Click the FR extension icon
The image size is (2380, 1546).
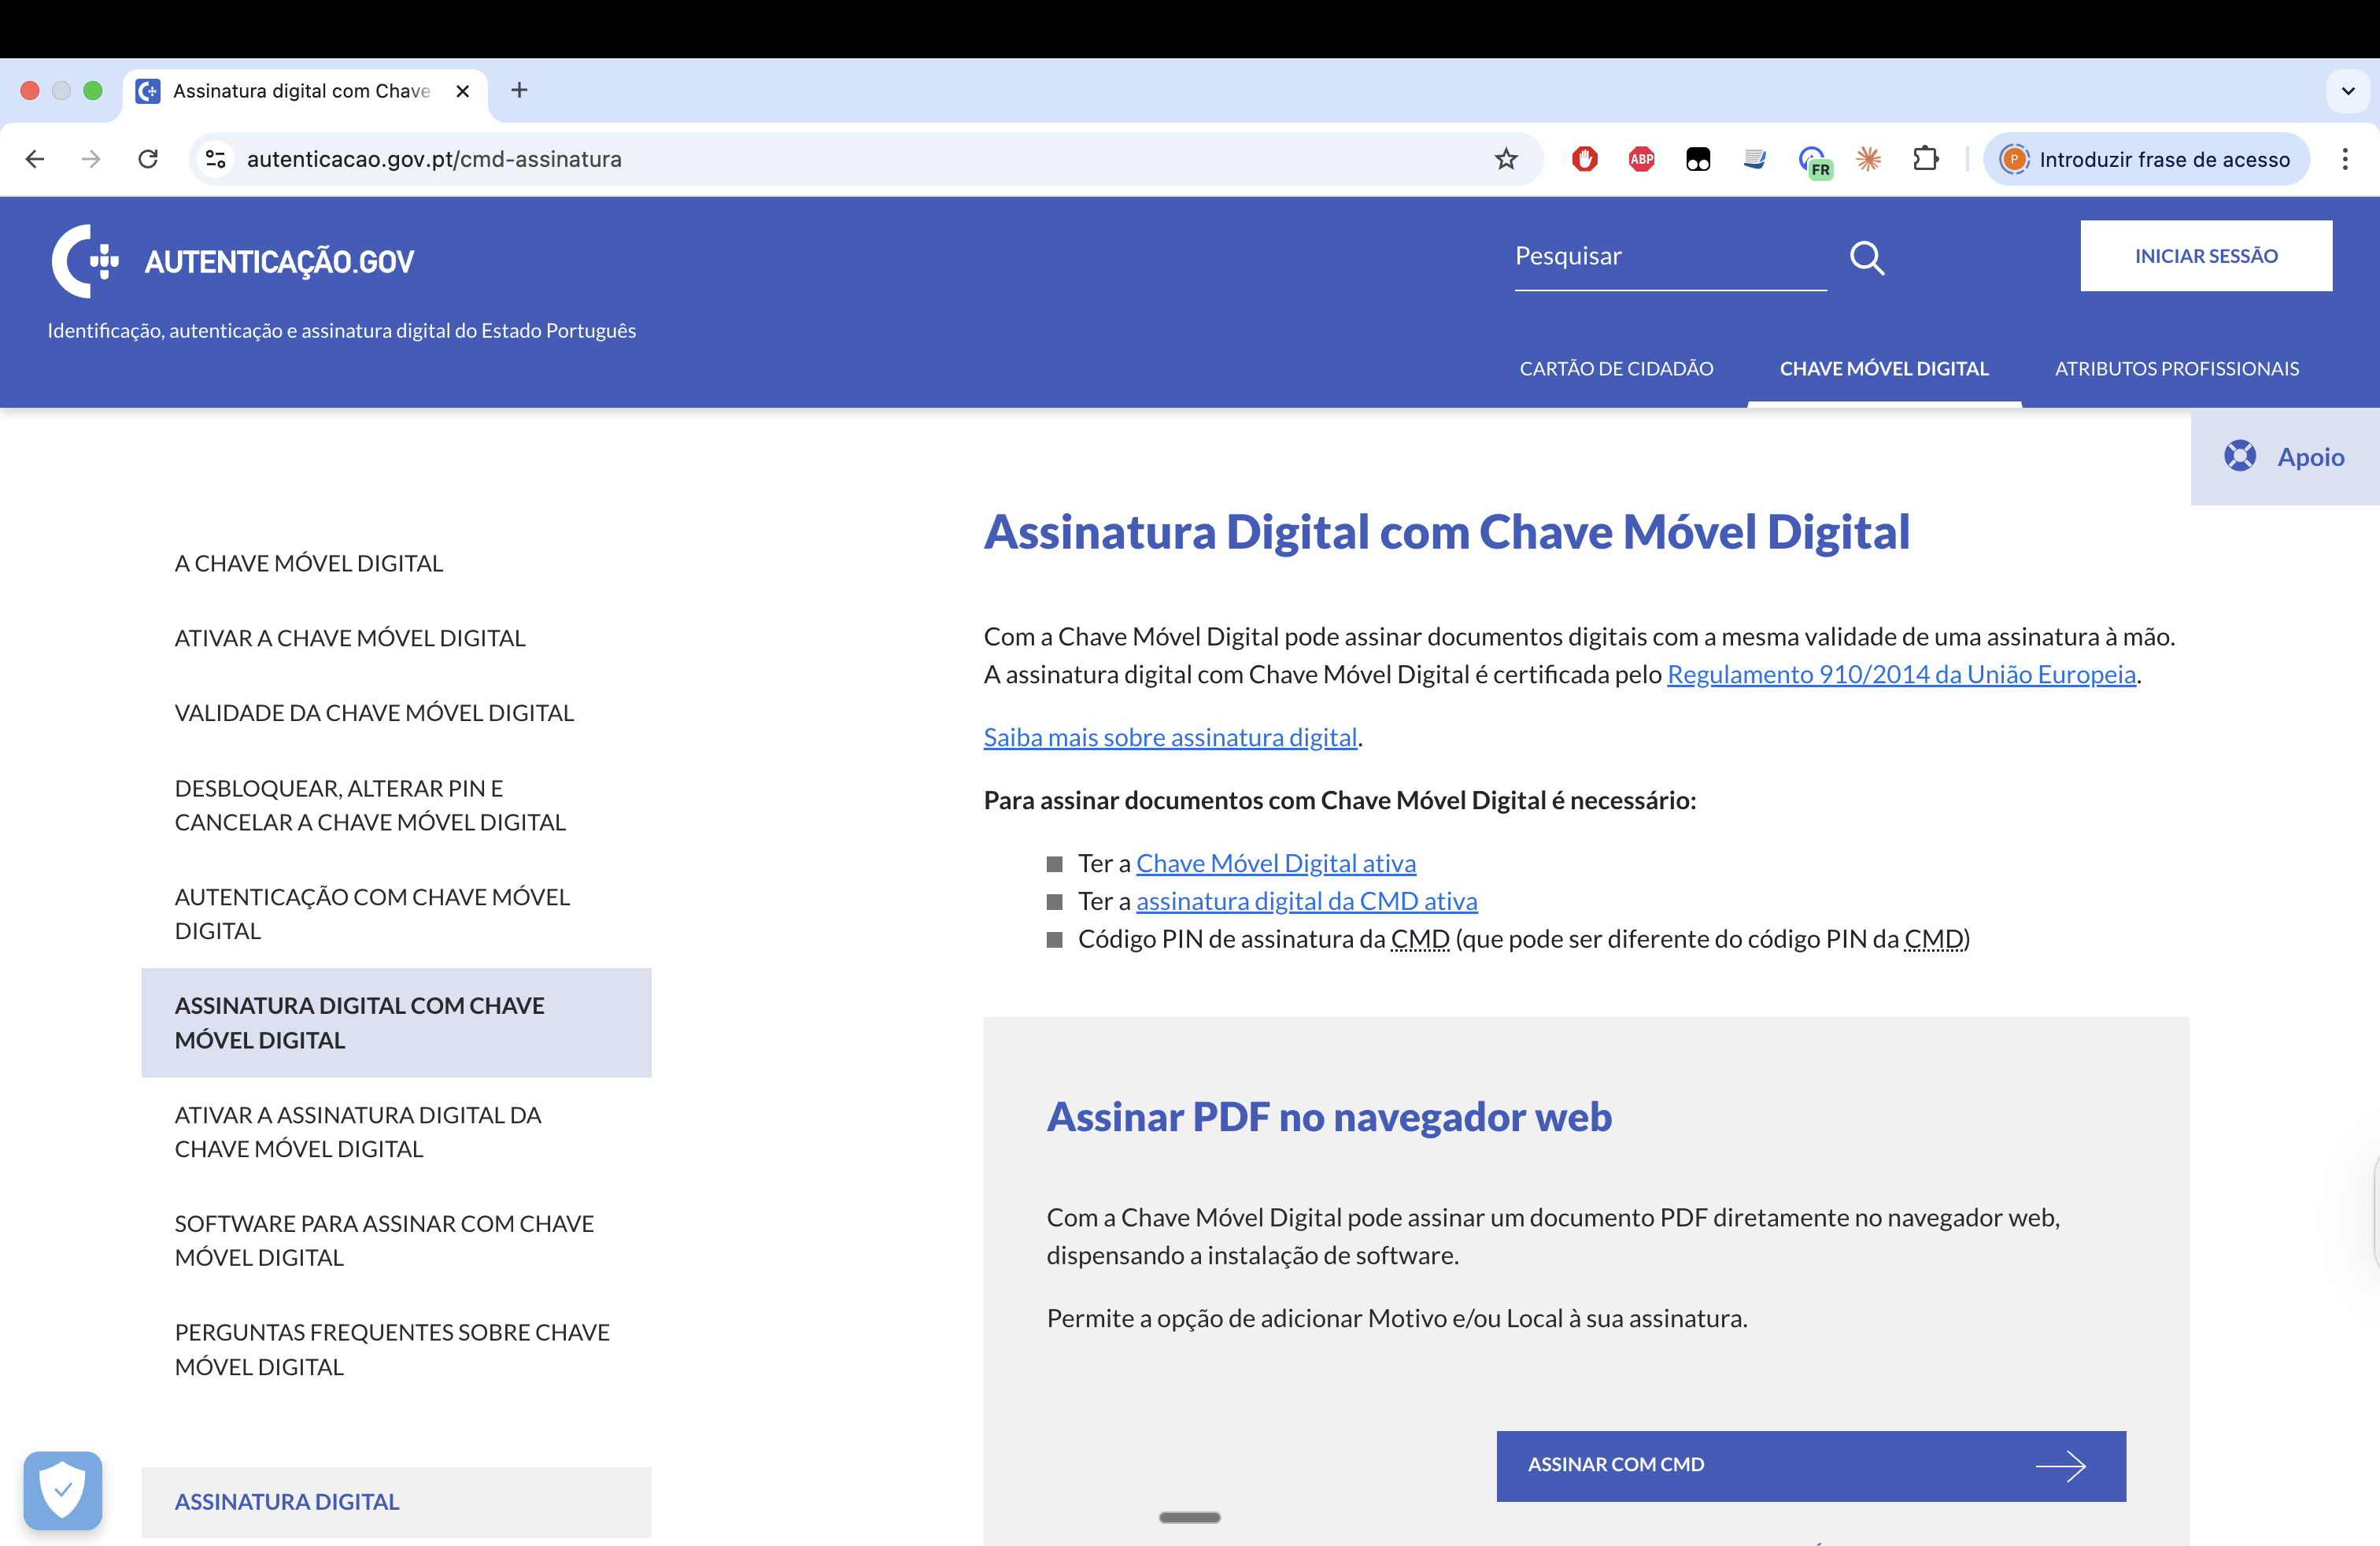(1816, 158)
